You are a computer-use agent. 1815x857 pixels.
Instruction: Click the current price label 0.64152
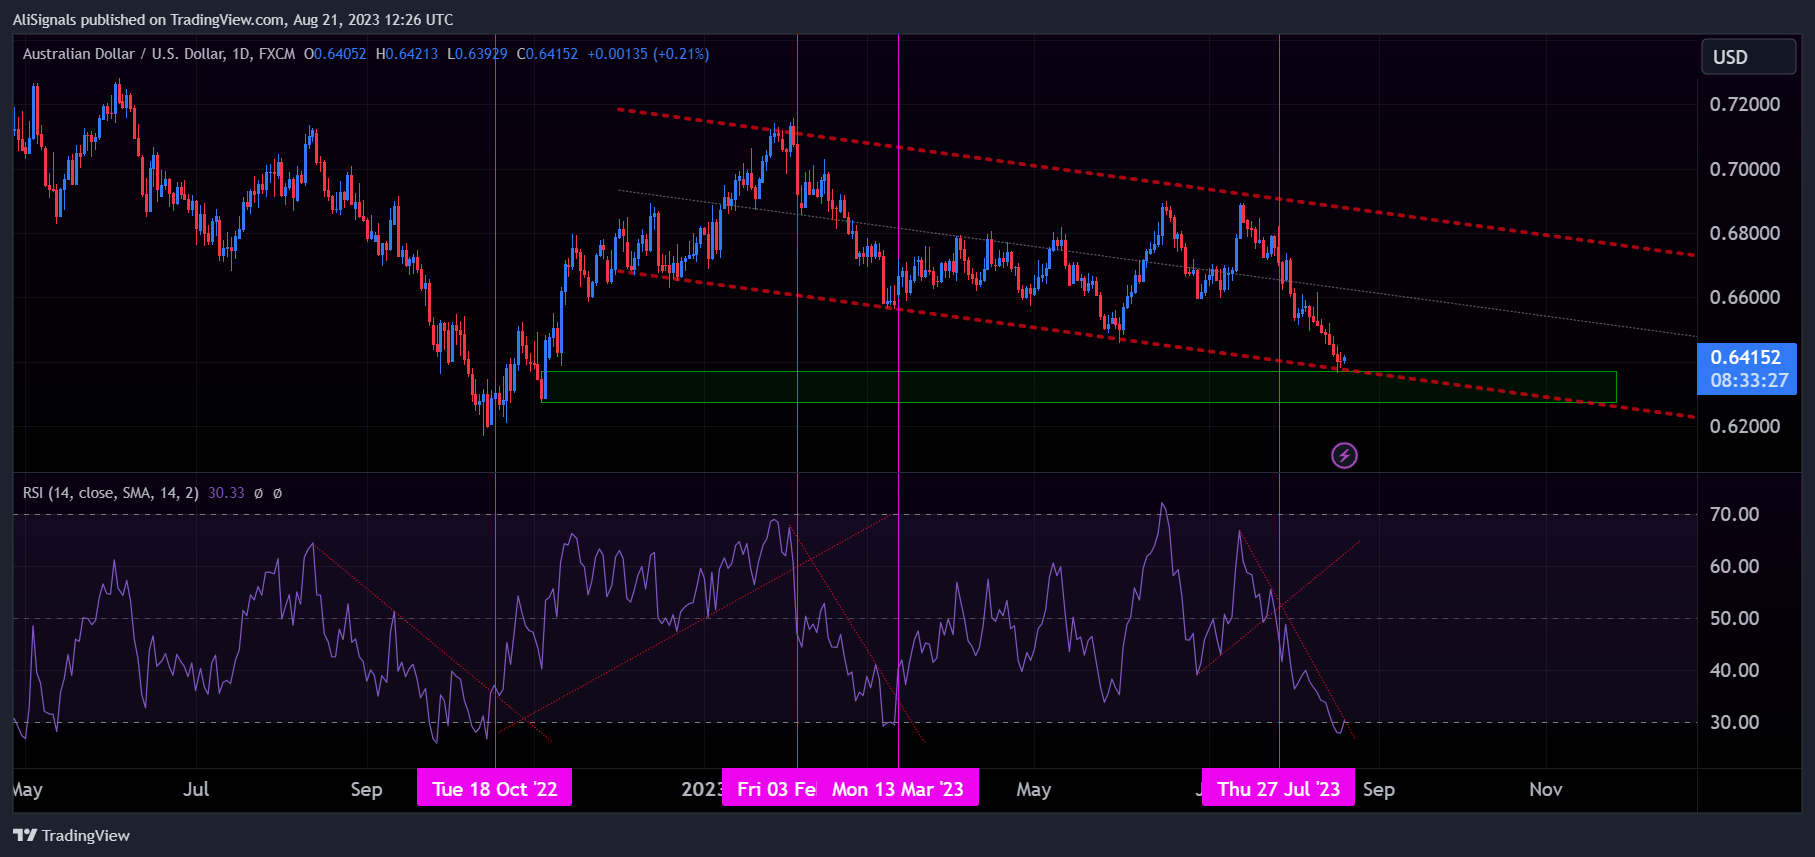[x=1746, y=357]
